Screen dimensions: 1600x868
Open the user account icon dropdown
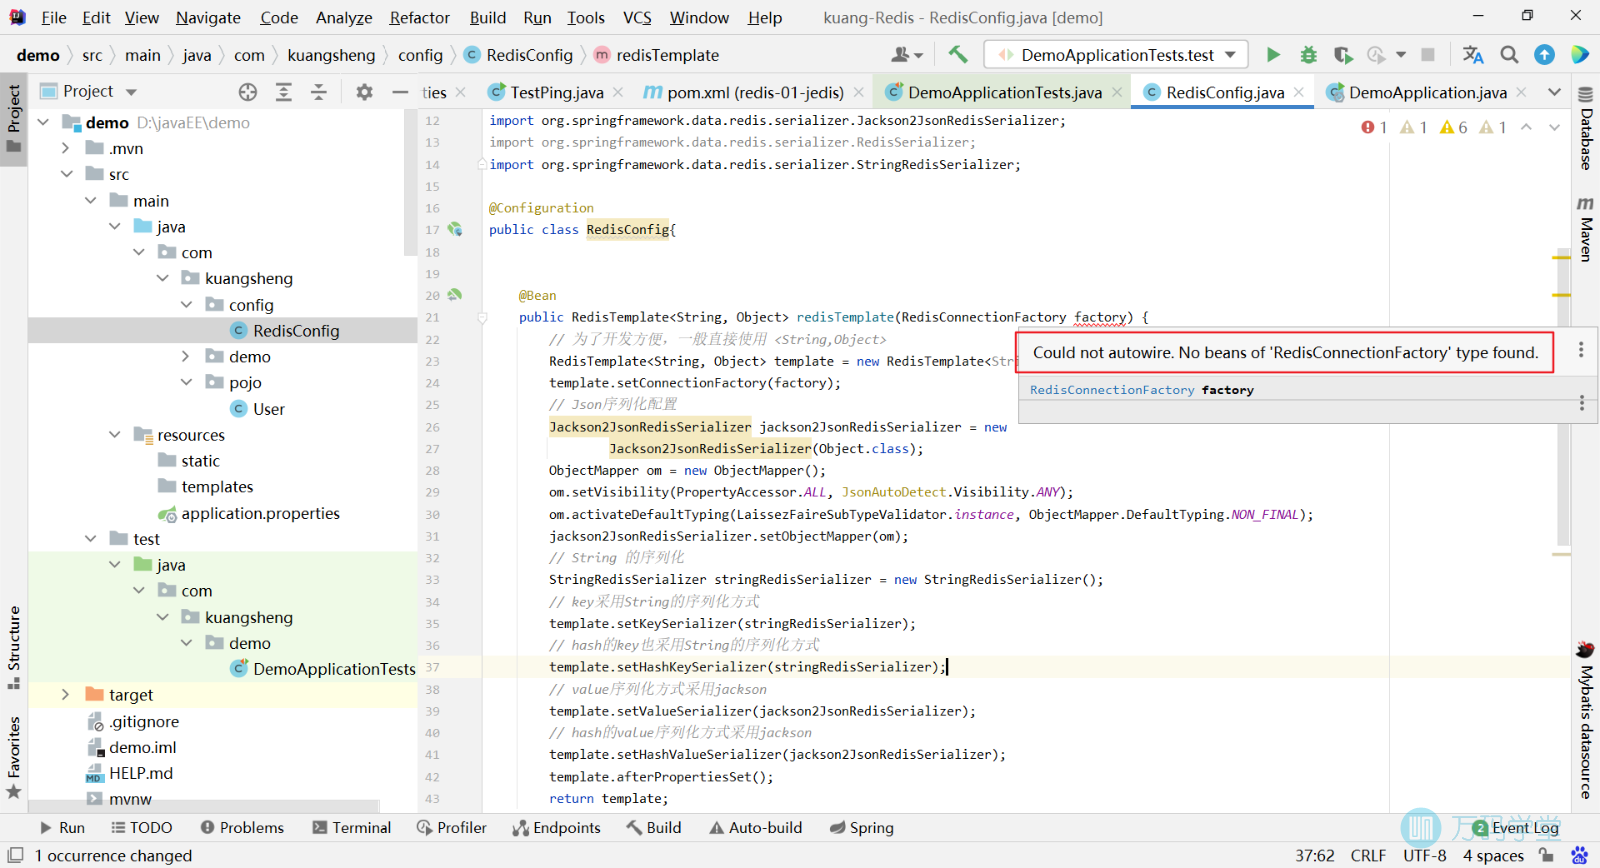pyautogui.click(x=907, y=55)
